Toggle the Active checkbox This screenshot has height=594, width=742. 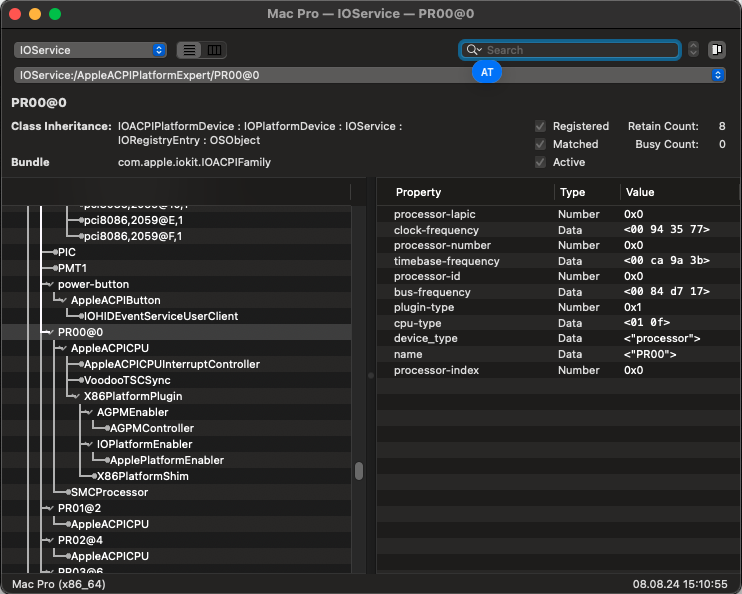tap(540, 162)
